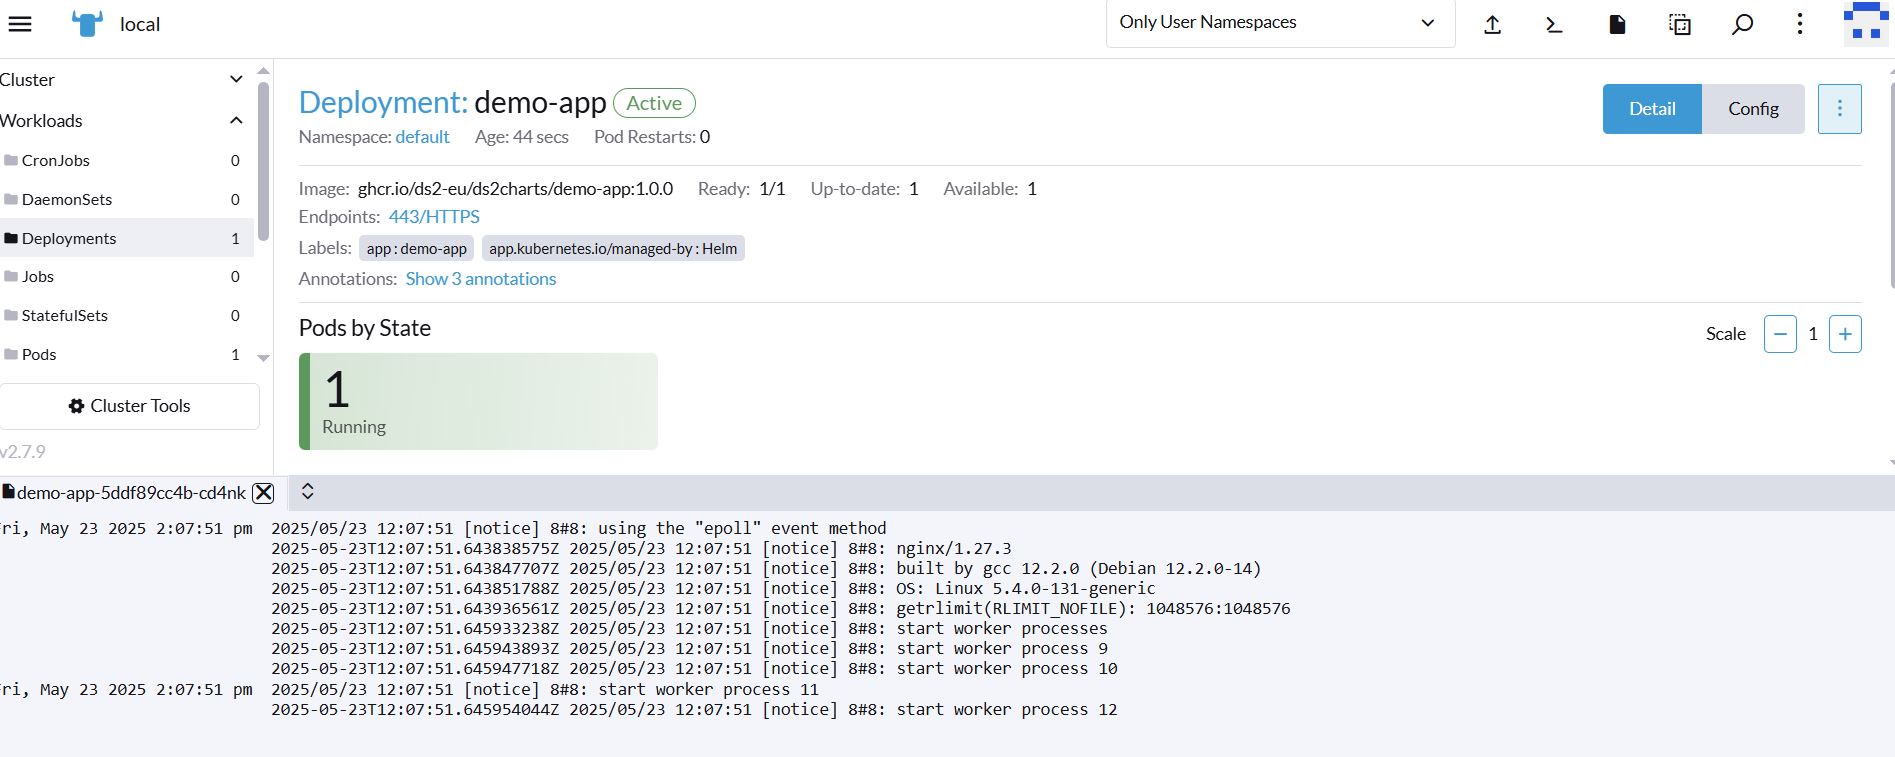Open the Only User Namespaces dropdown
The width and height of the screenshot is (1895, 757).
tap(1279, 23)
